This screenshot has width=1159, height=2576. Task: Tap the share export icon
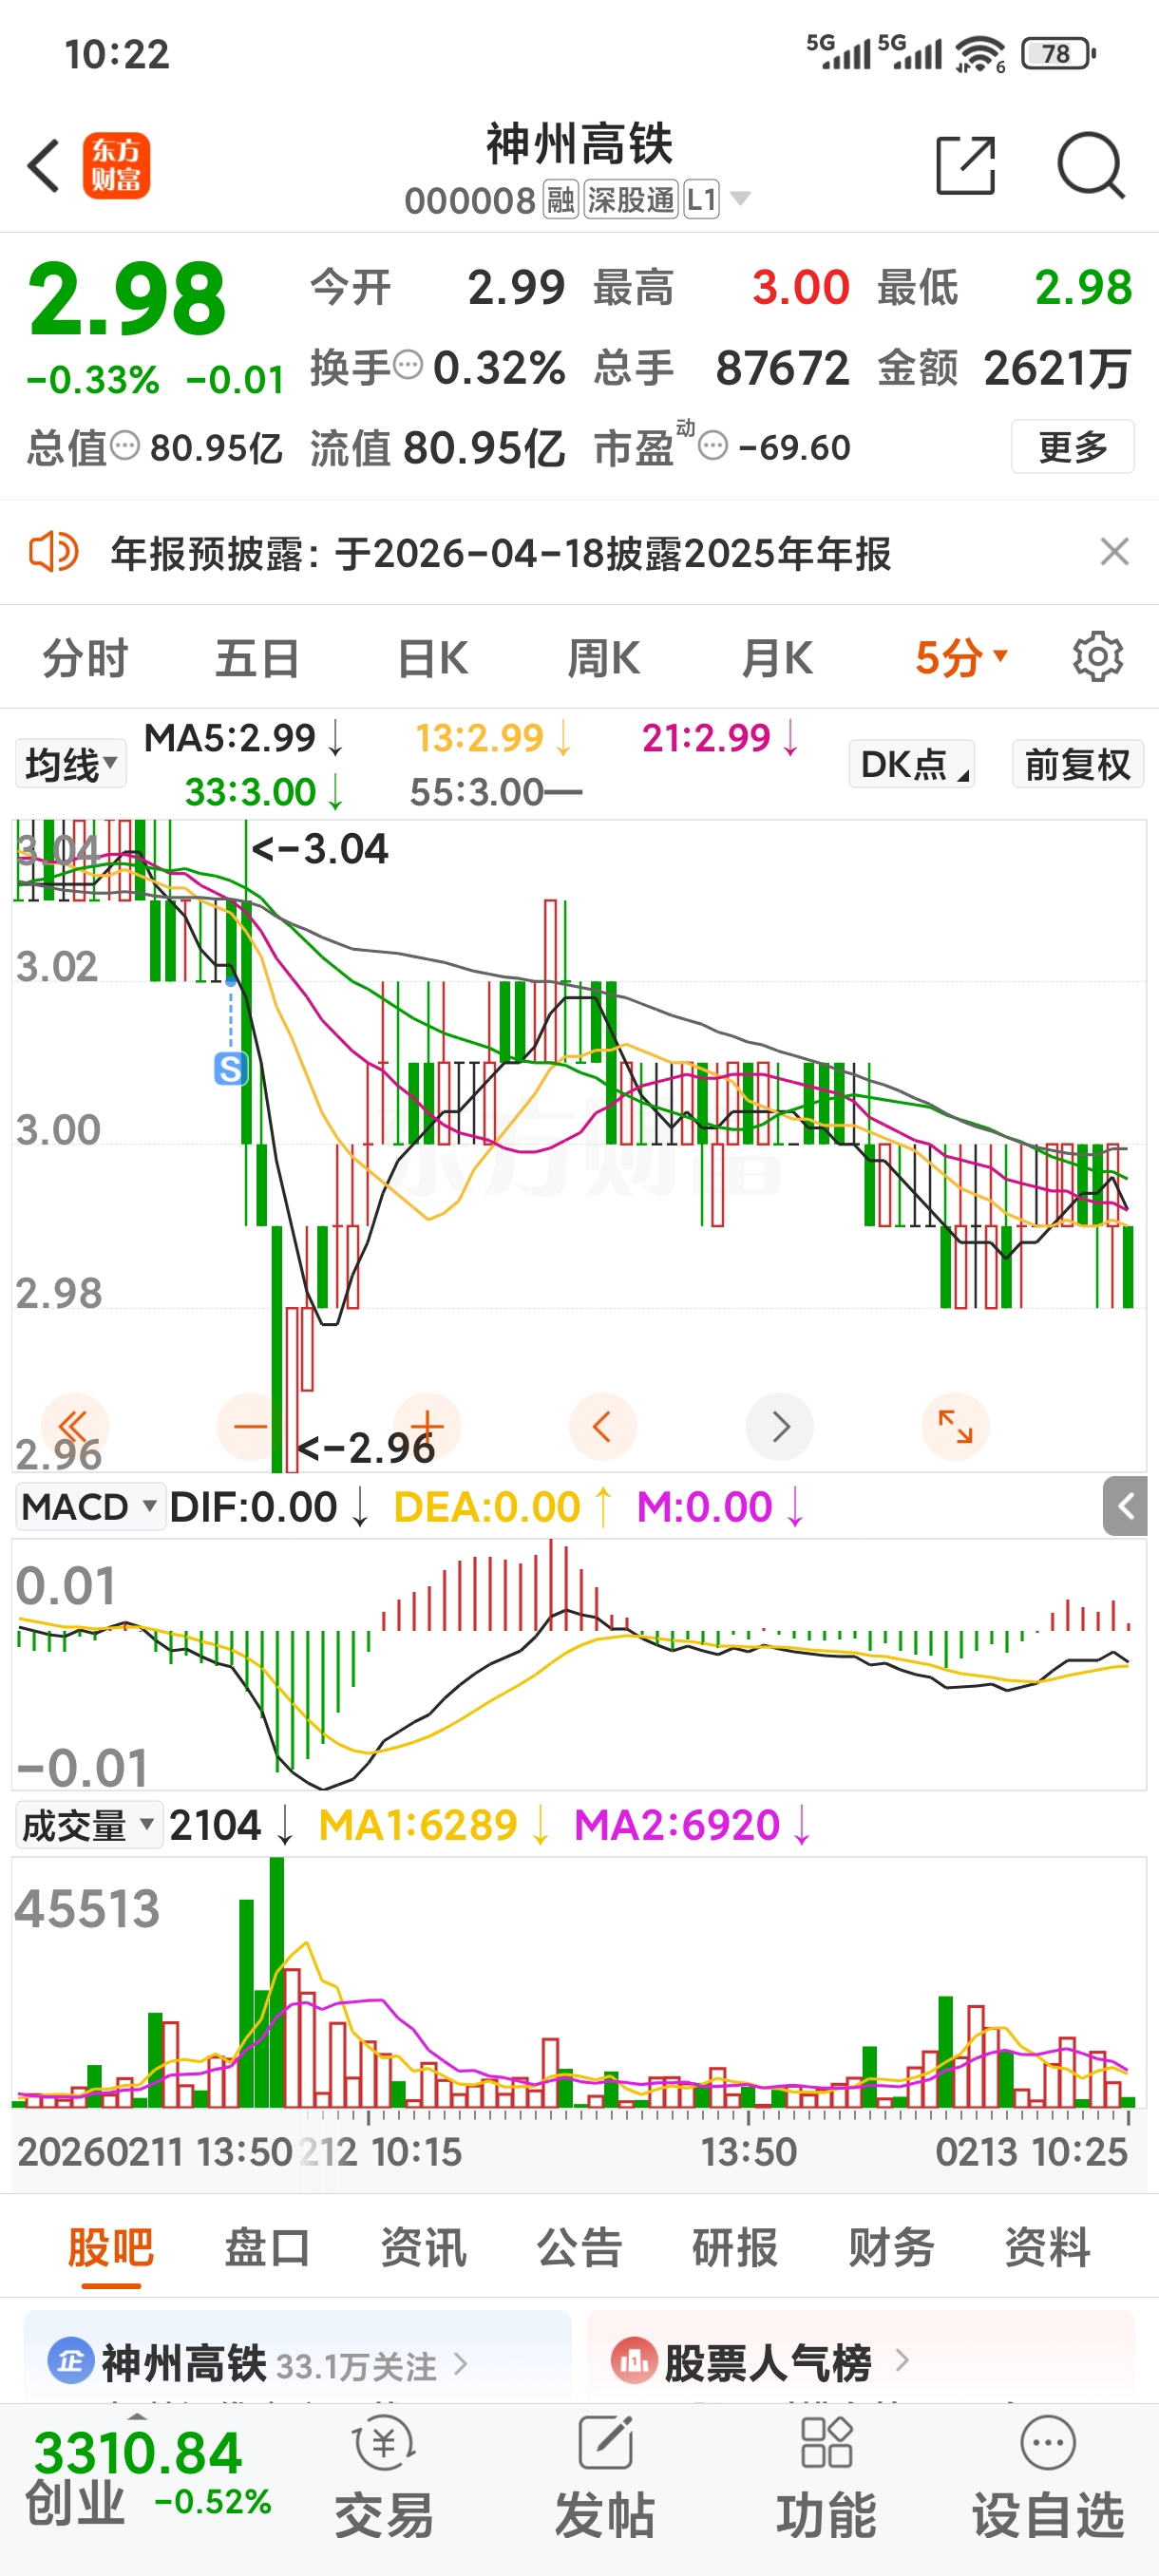coord(965,165)
